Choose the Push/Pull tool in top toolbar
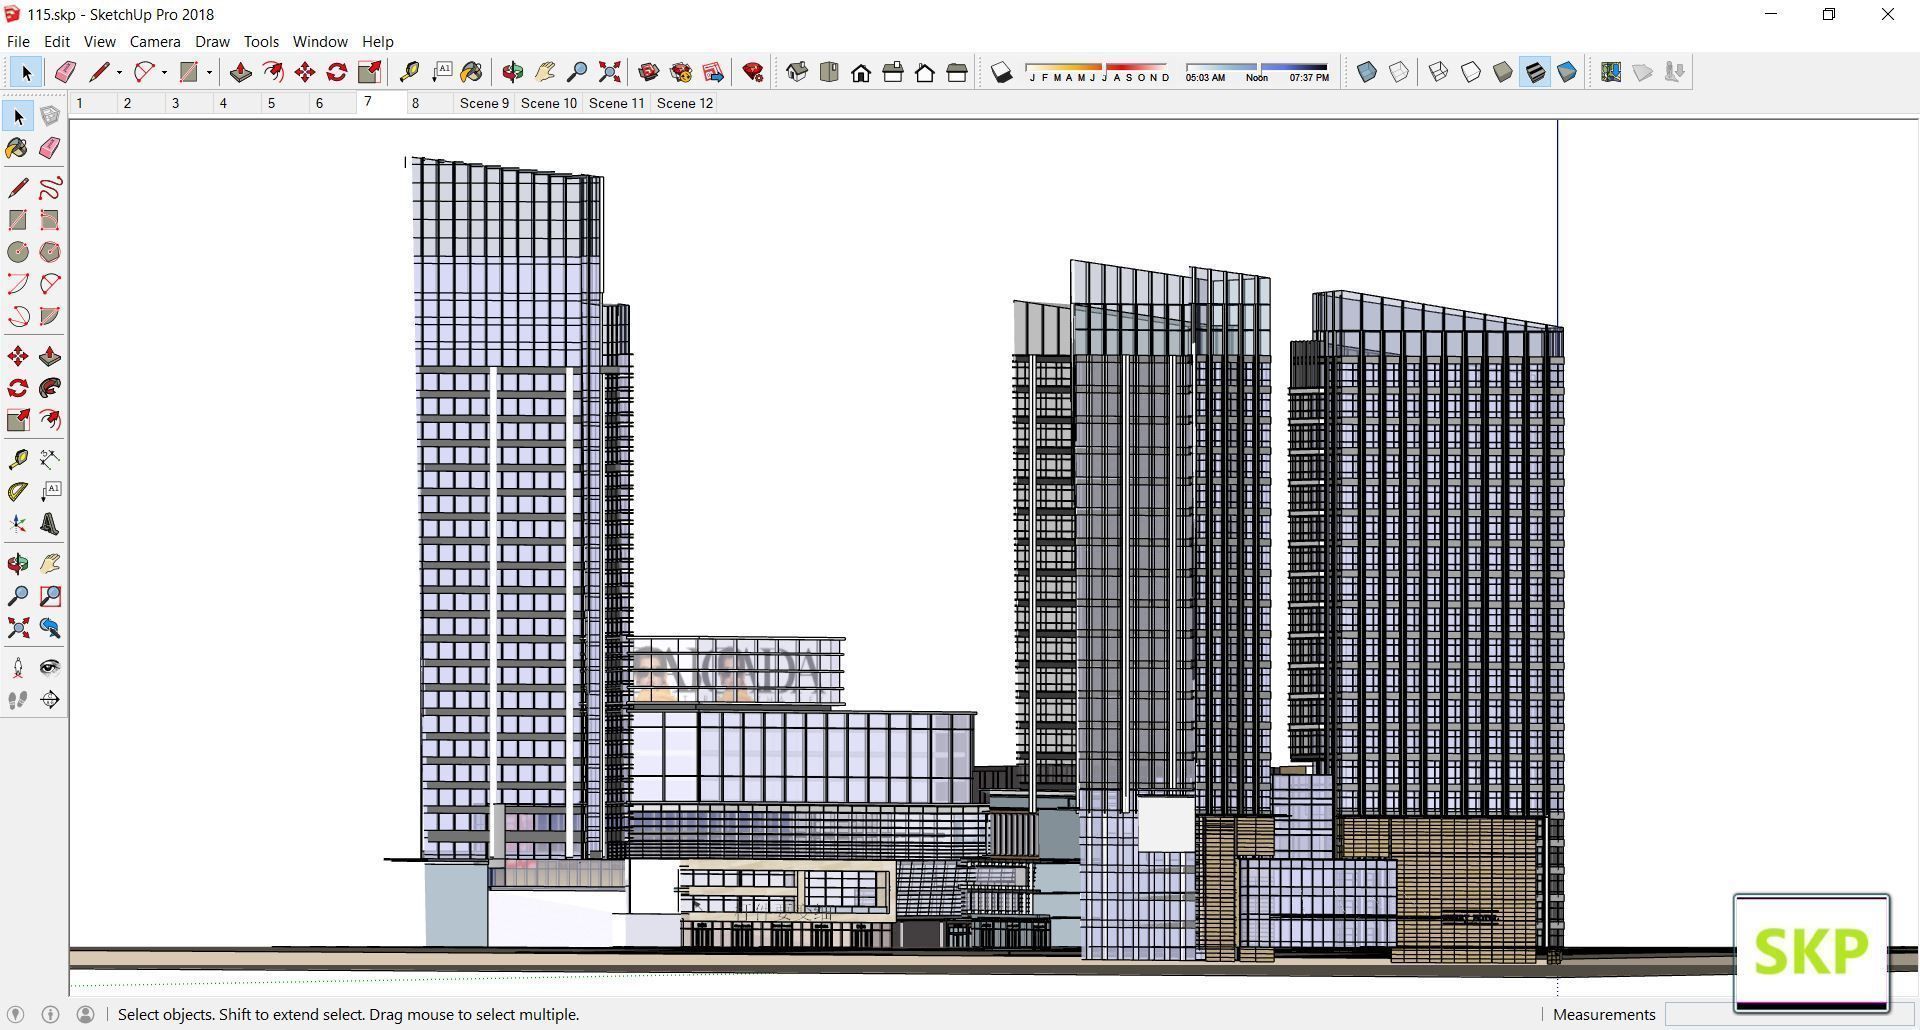Image resolution: width=1920 pixels, height=1030 pixels. click(x=240, y=72)
